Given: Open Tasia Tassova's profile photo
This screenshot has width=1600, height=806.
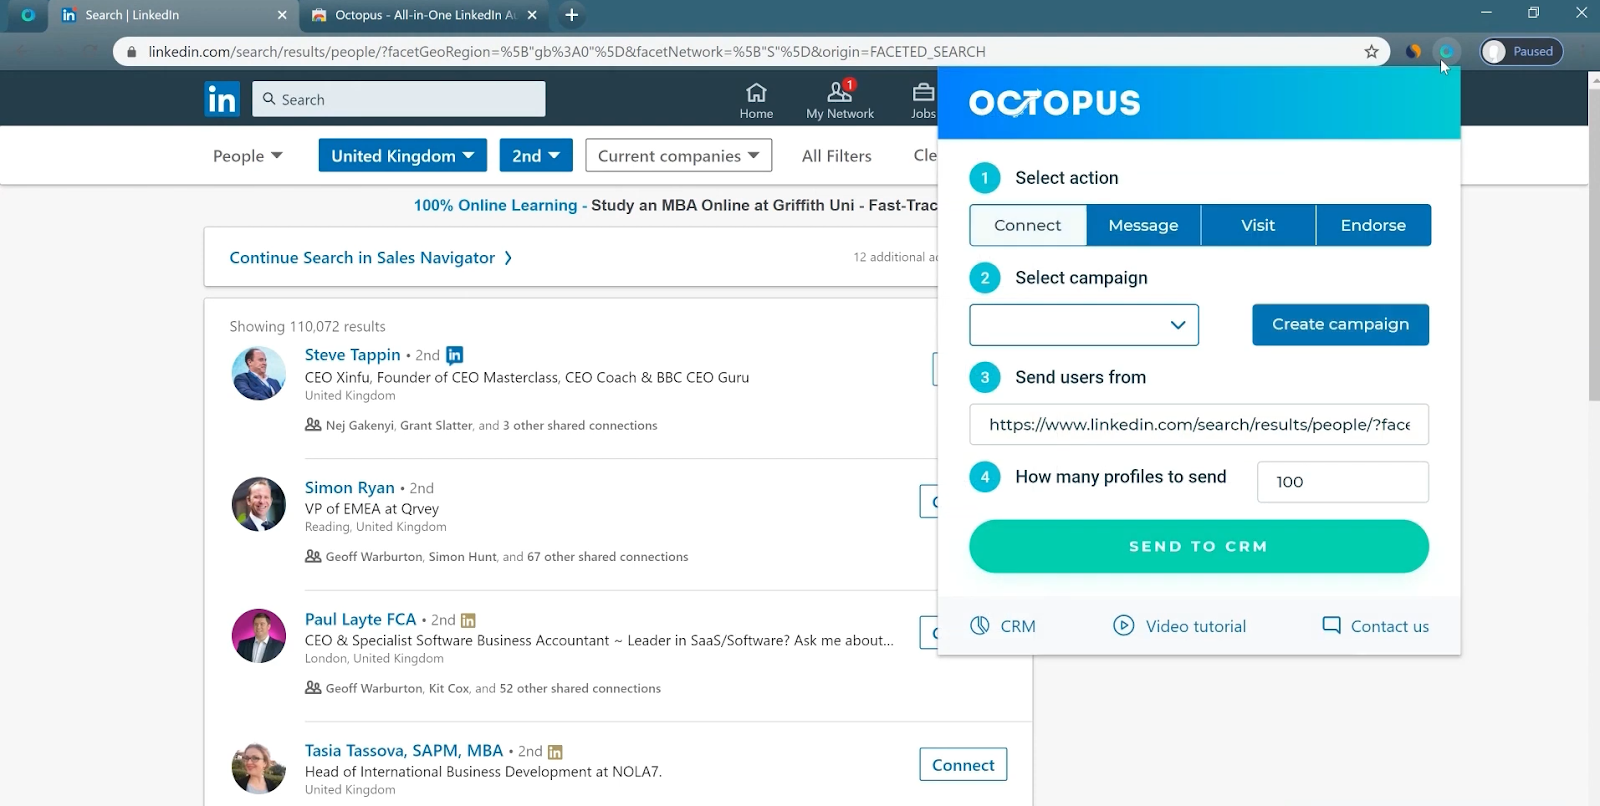Looking at the screenshot, I should [x=259, y=768].
